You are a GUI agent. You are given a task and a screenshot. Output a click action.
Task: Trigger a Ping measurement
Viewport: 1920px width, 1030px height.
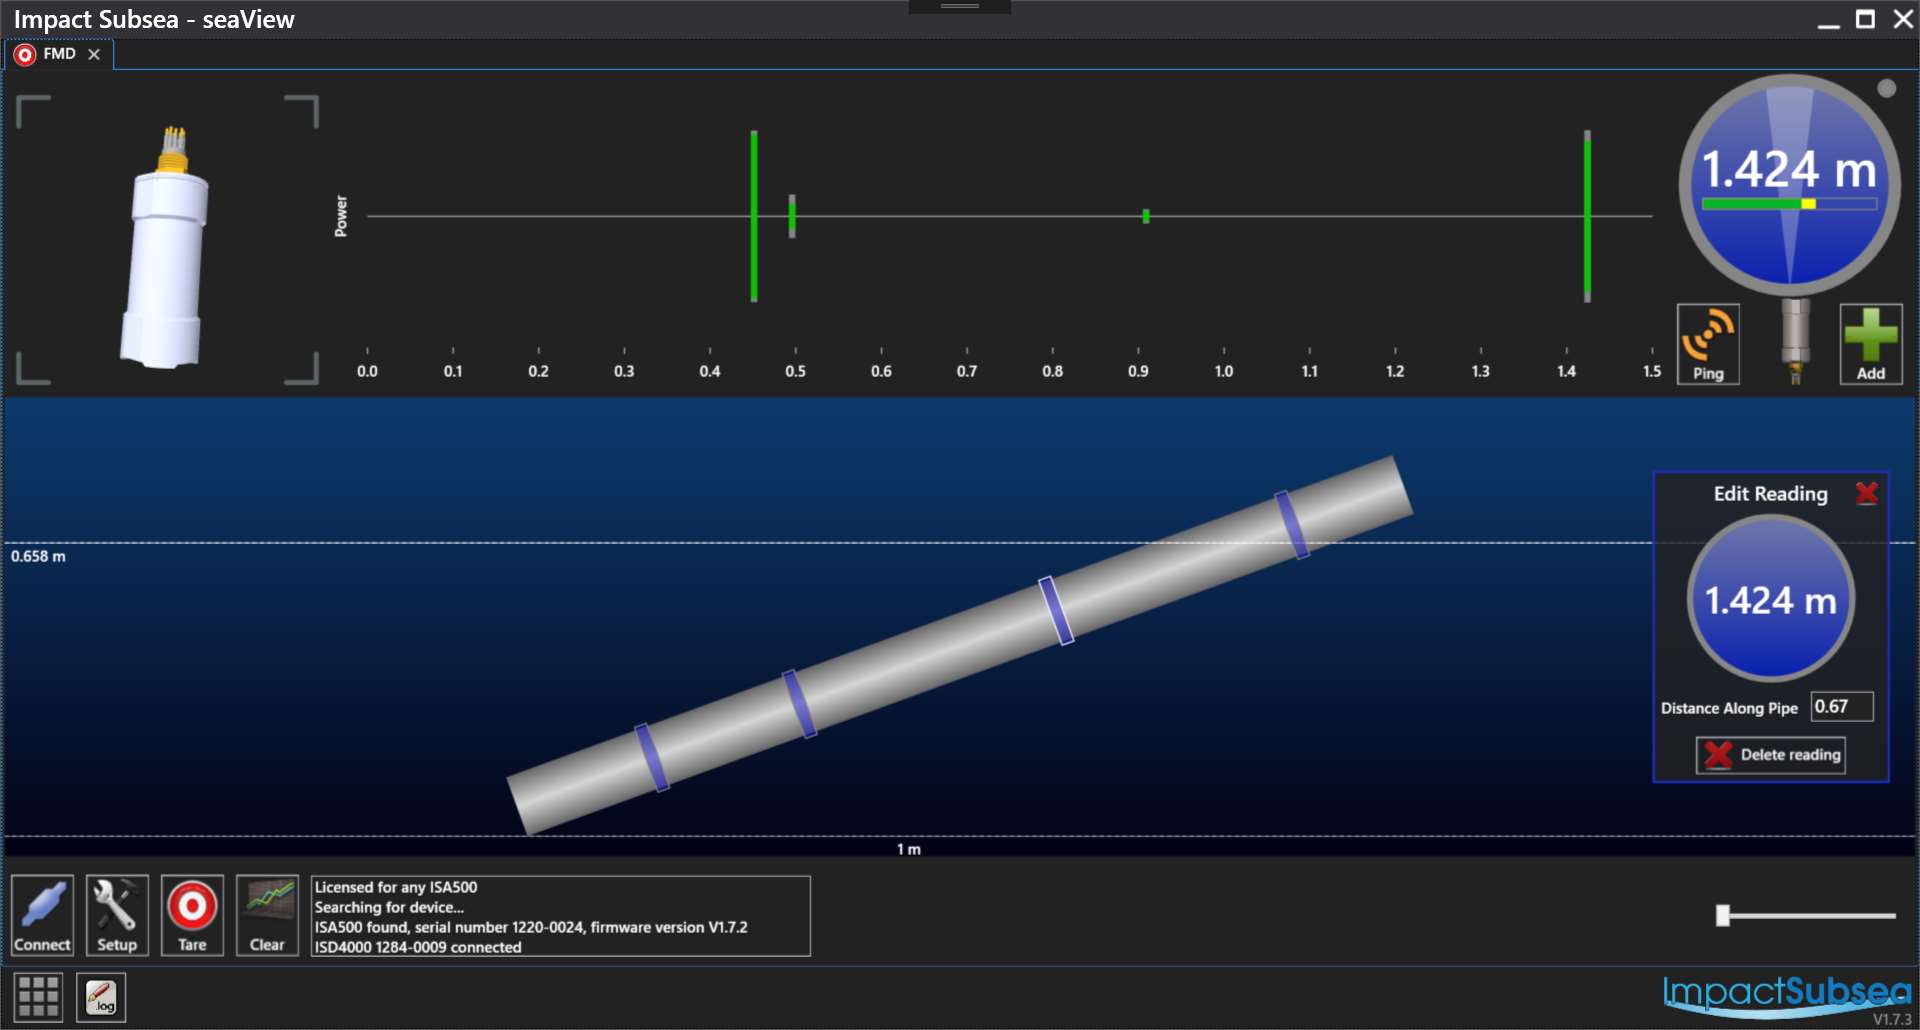[x=1708, y=344]
